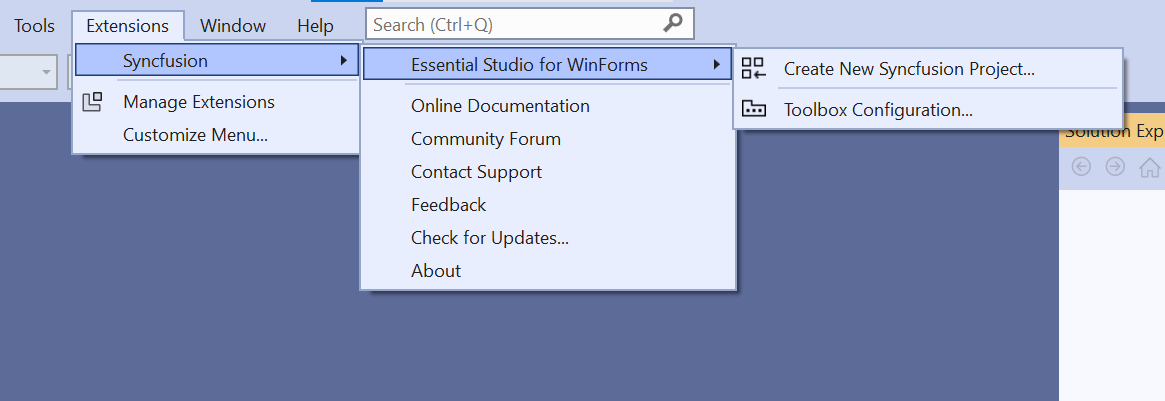Click the search magnifier icon
This screenshot has height=401, width=1165.
[x=674, y=24]
